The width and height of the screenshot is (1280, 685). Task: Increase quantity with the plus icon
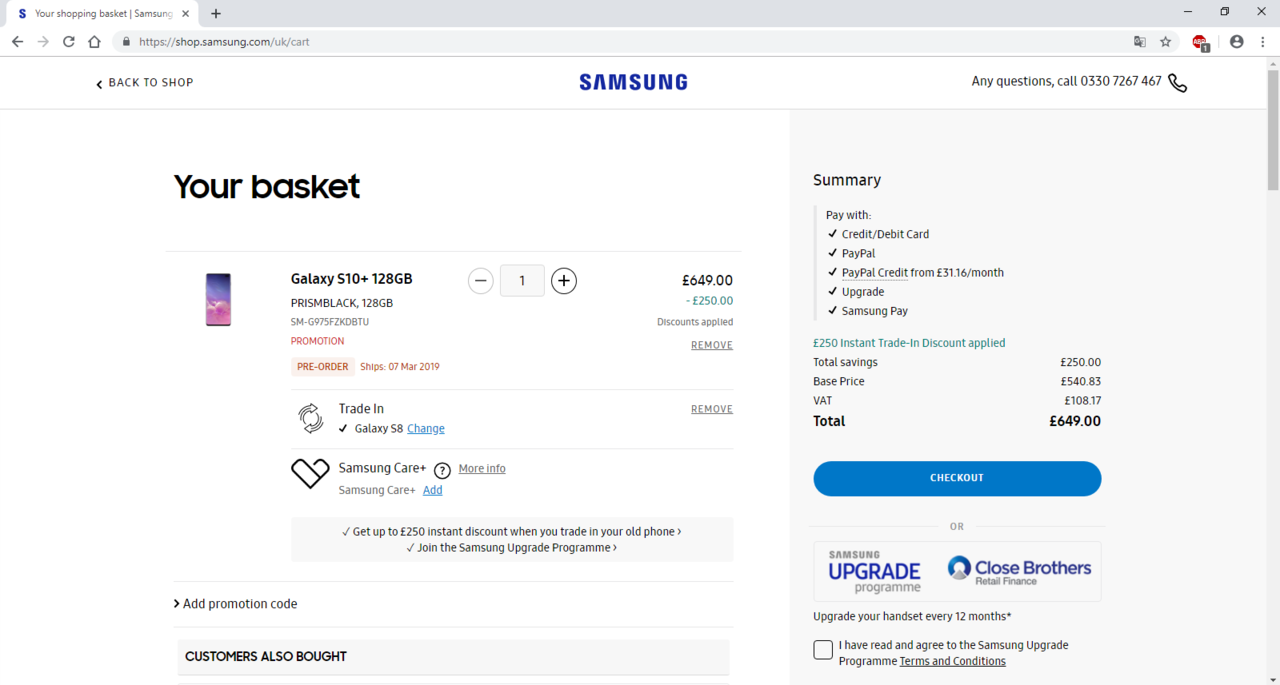click(564, 281)
